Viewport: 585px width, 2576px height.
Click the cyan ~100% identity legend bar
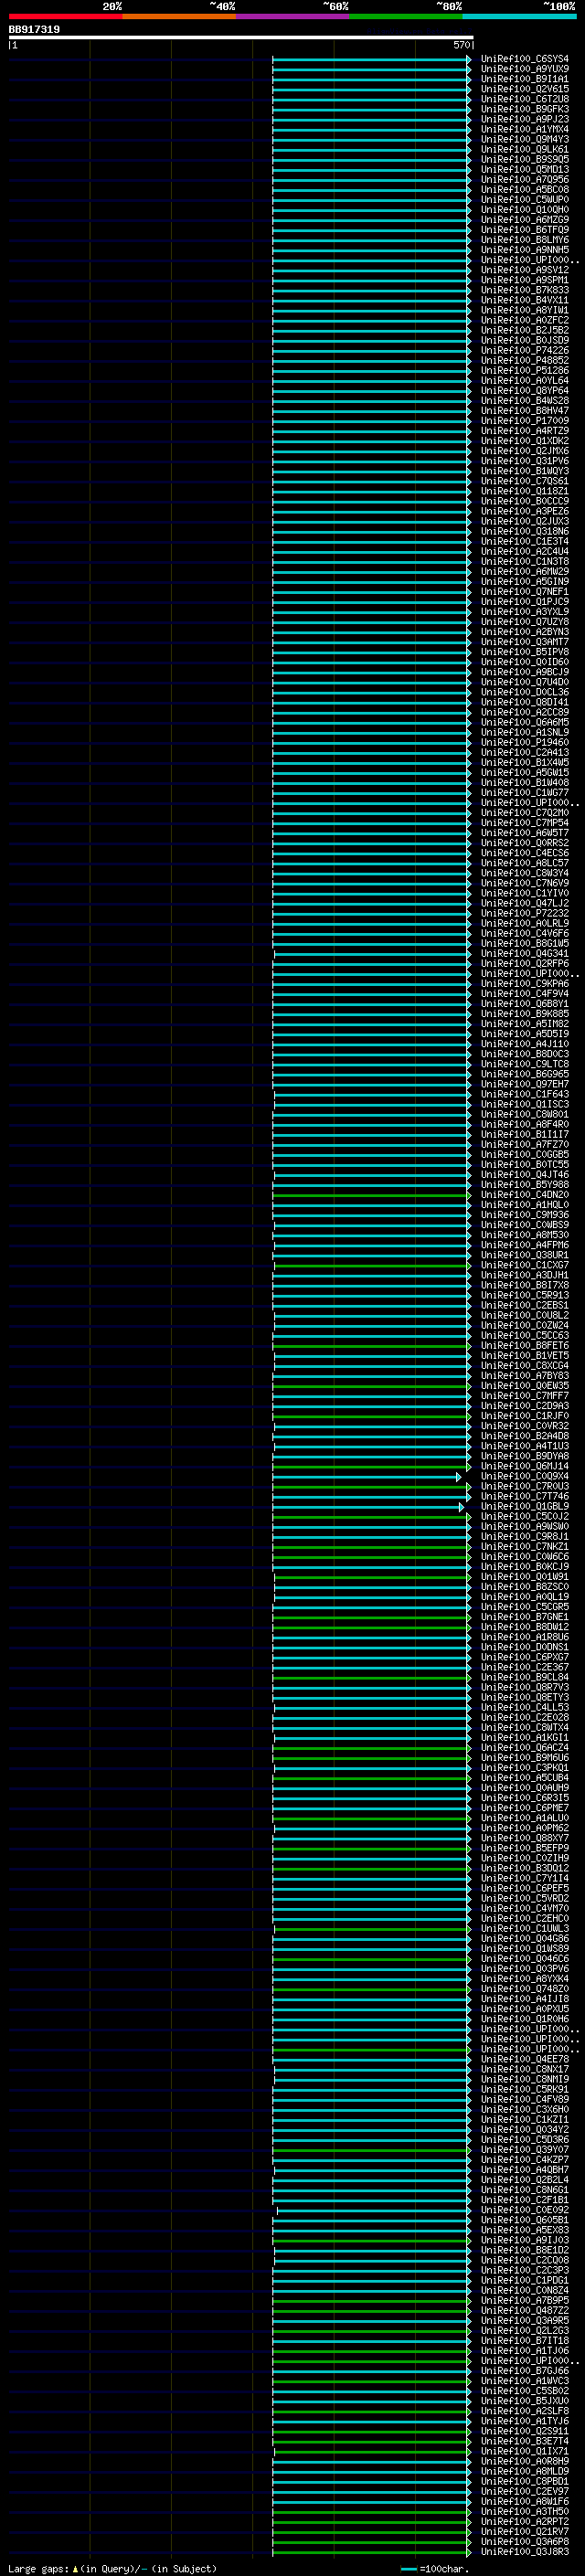tap(519, 16)
